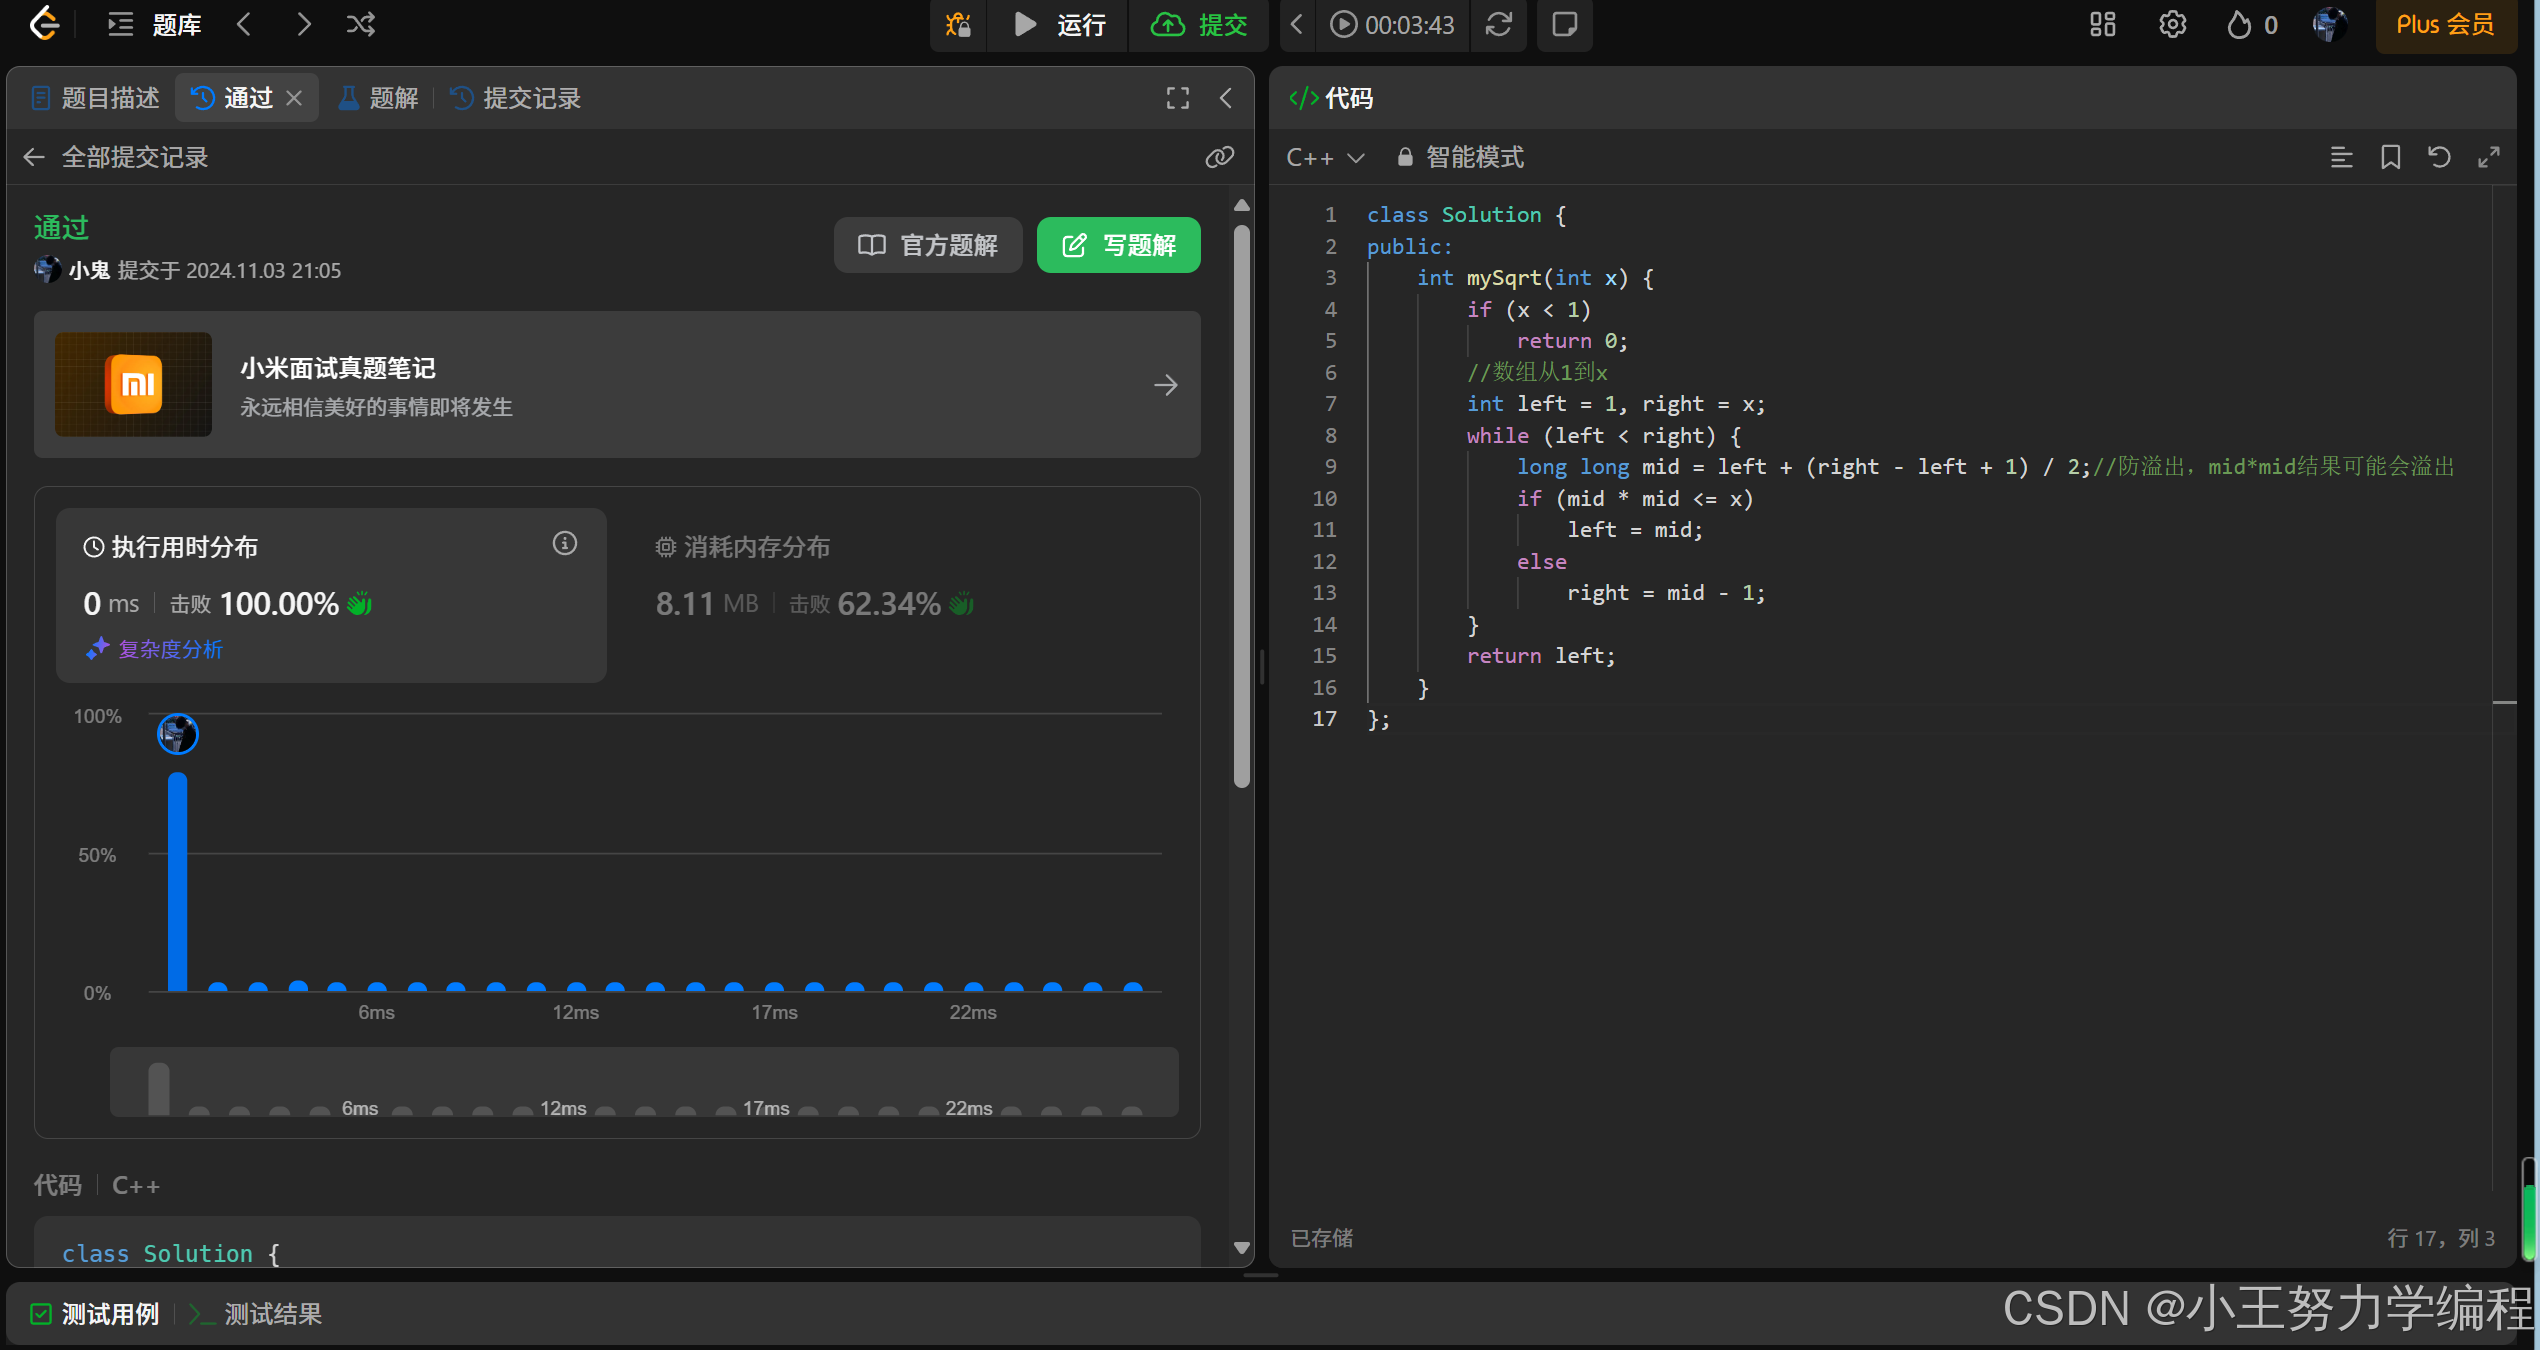Collapse the left description panel chevron

[1226, 98]
